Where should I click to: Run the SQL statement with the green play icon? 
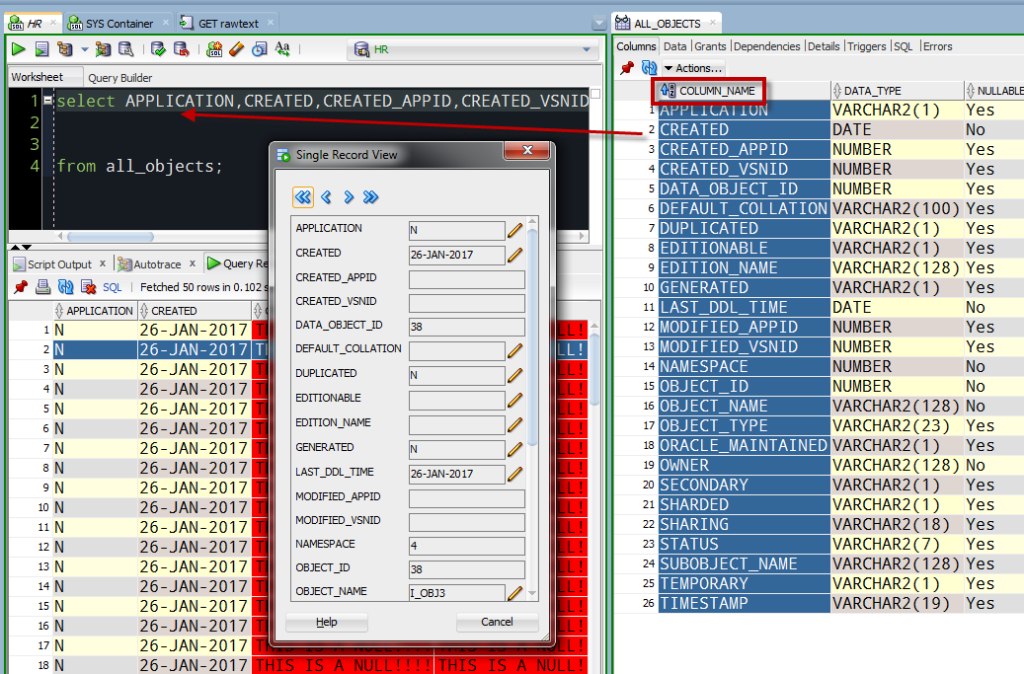tap(19, 49)
